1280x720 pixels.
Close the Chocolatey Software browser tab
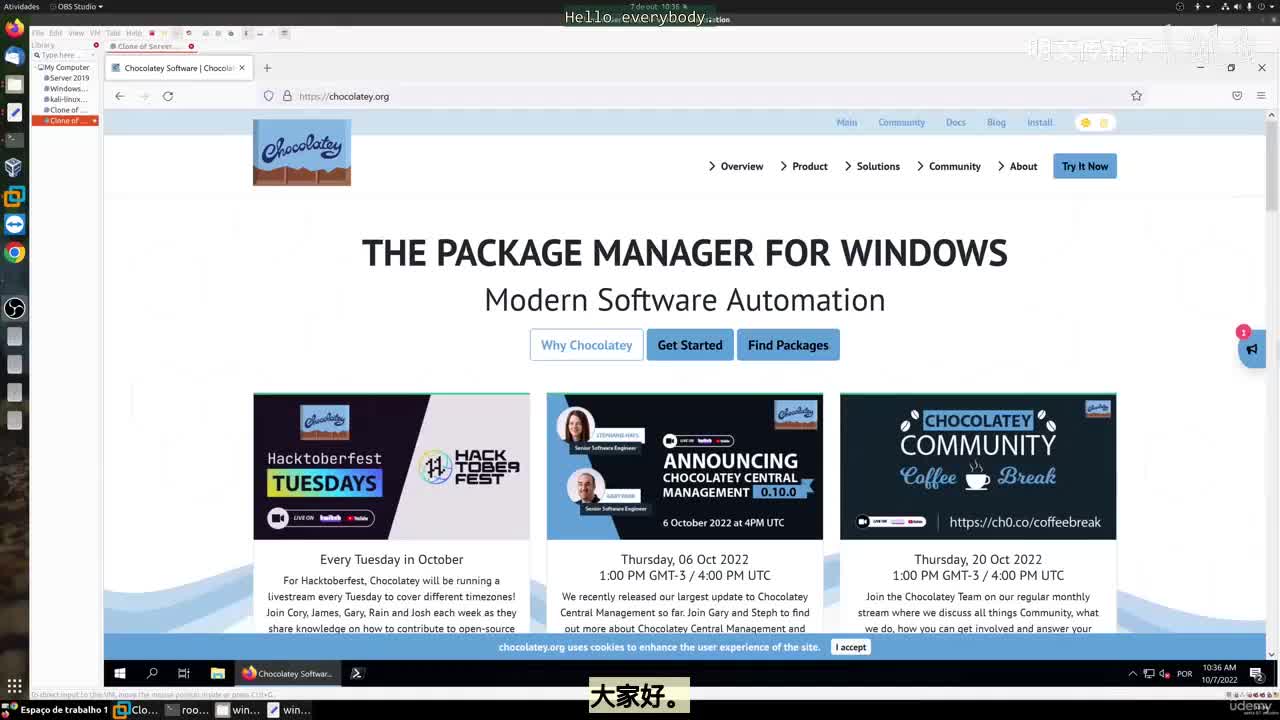pos(242,68)
